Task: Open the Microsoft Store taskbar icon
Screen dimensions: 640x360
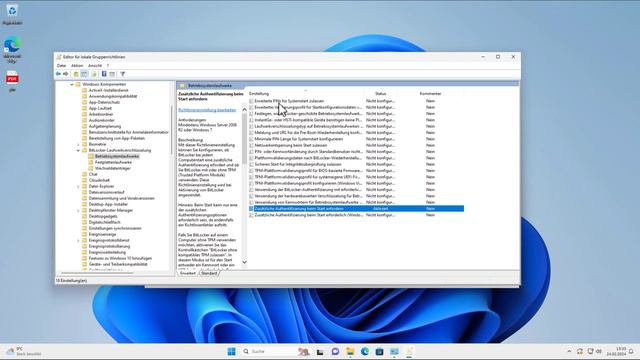Action: pyautogui.click(x=380, y=351)
